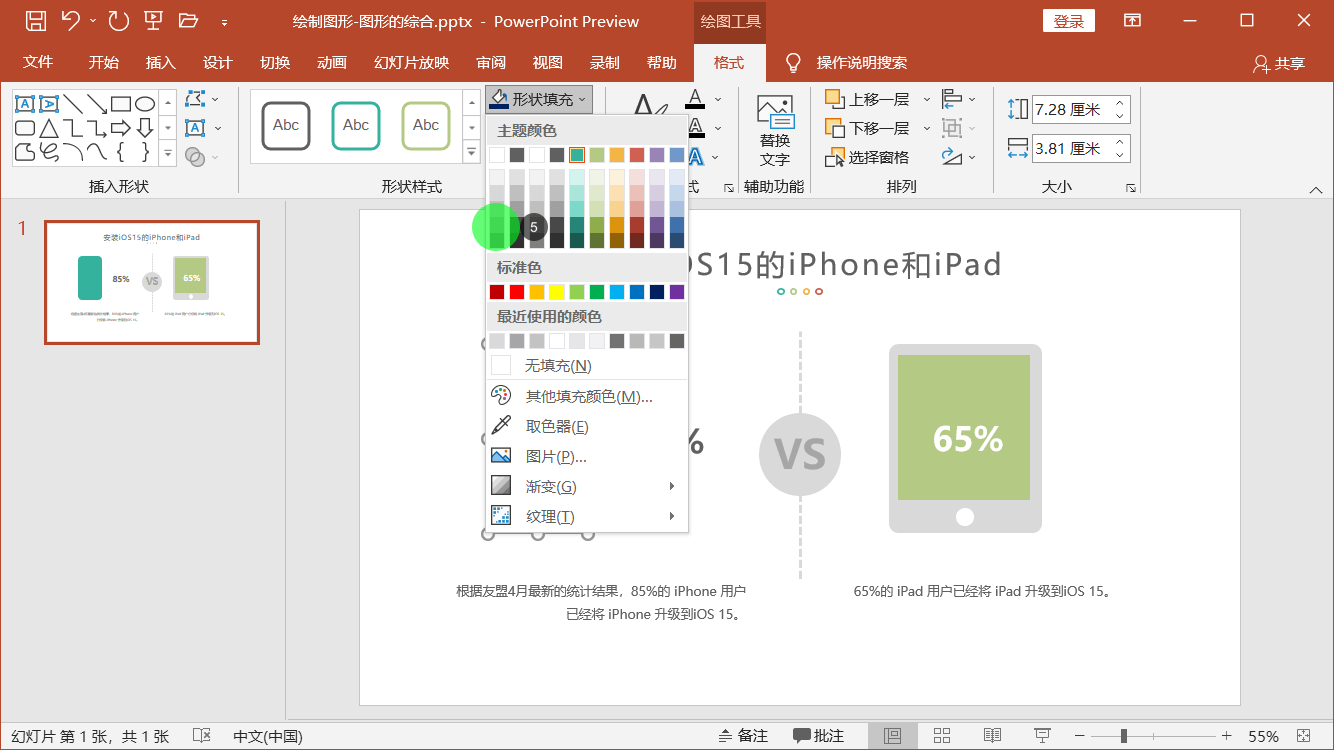The height and width of the screenshot is (750, 1334).
Task: Select the standard yellow color swatch
Action: (557, 292)
